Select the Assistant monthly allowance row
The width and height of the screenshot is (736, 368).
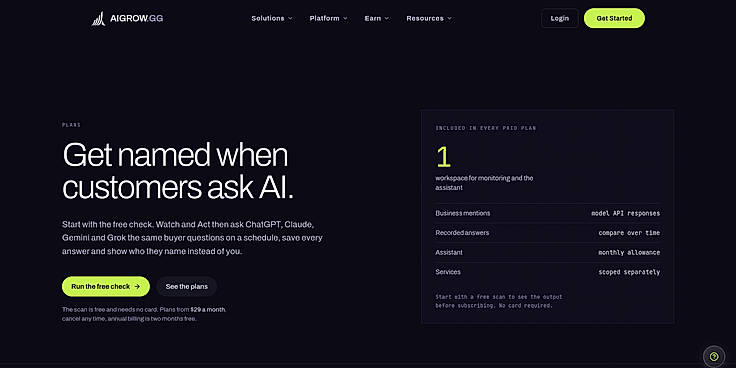coord(547,253)
